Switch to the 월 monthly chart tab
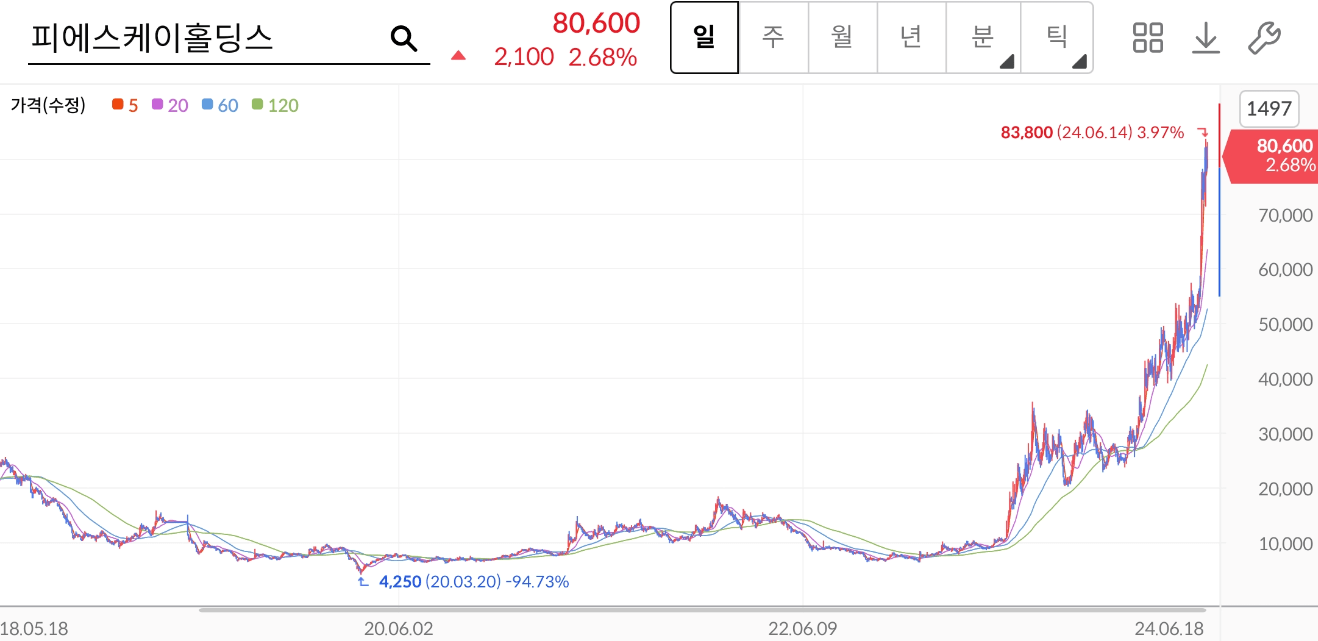 pos(842,37)
